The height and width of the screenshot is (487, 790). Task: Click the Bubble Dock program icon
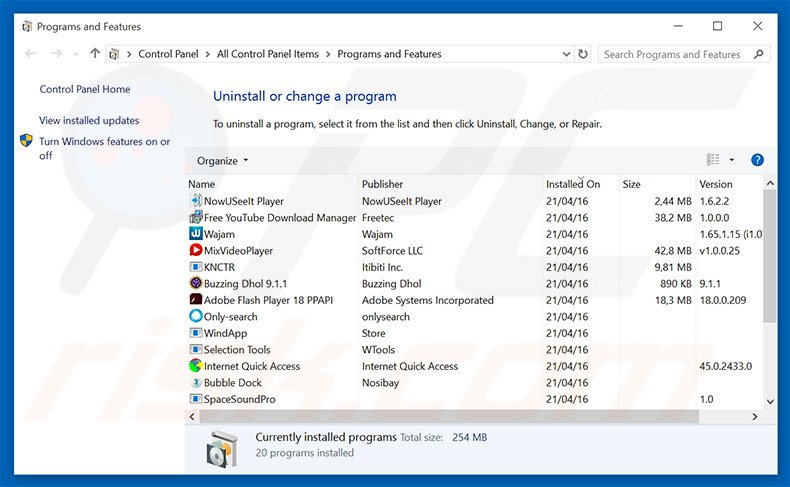pos(195,382)
